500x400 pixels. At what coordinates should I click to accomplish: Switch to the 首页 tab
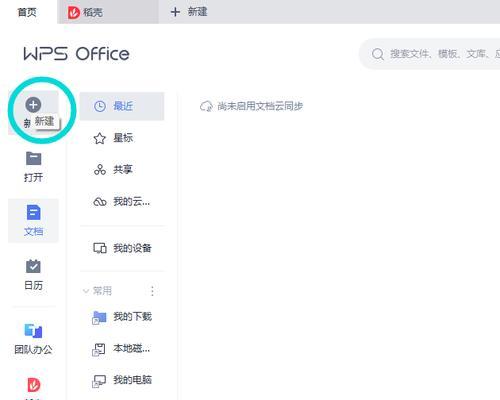point(27,12)
